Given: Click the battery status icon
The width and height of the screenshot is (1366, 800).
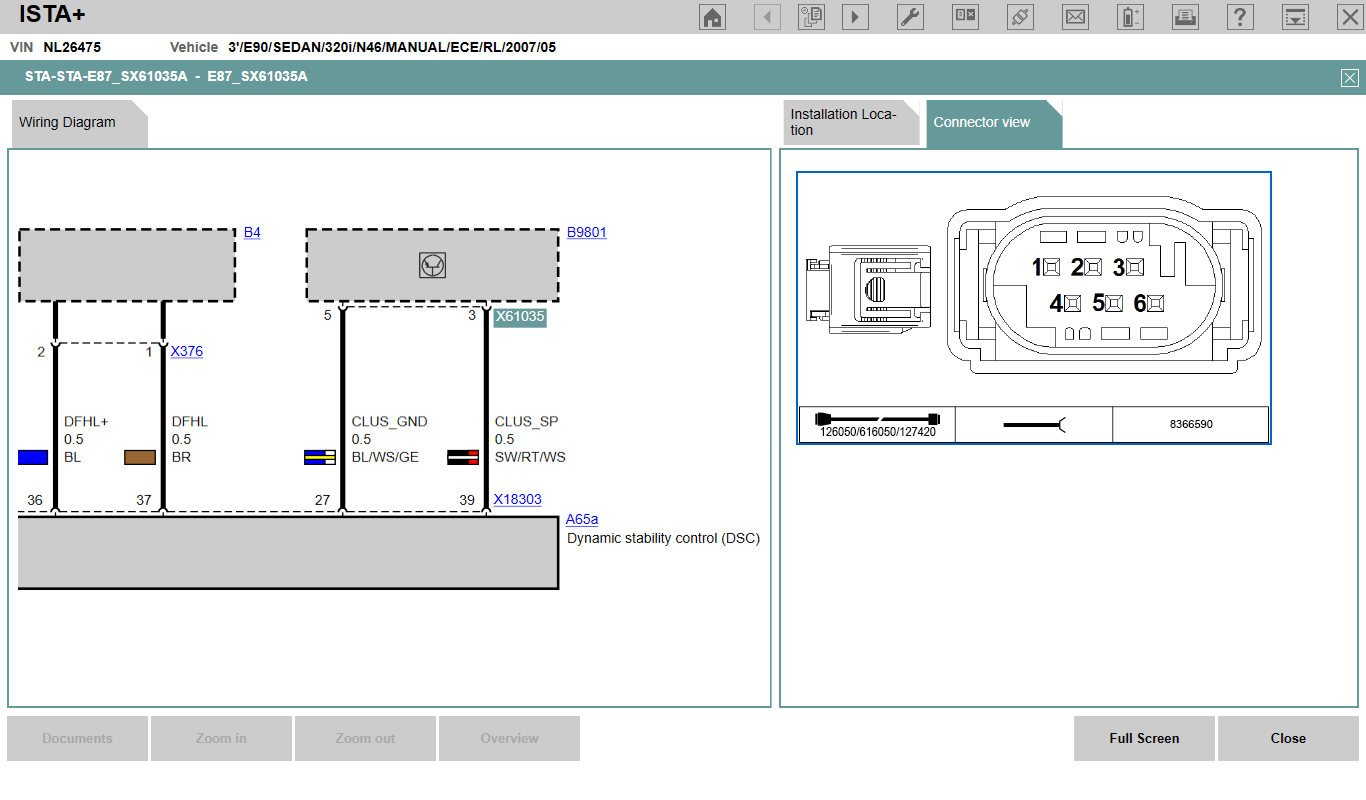Looking at the screenshot, I should click(x=1130, y=17).
